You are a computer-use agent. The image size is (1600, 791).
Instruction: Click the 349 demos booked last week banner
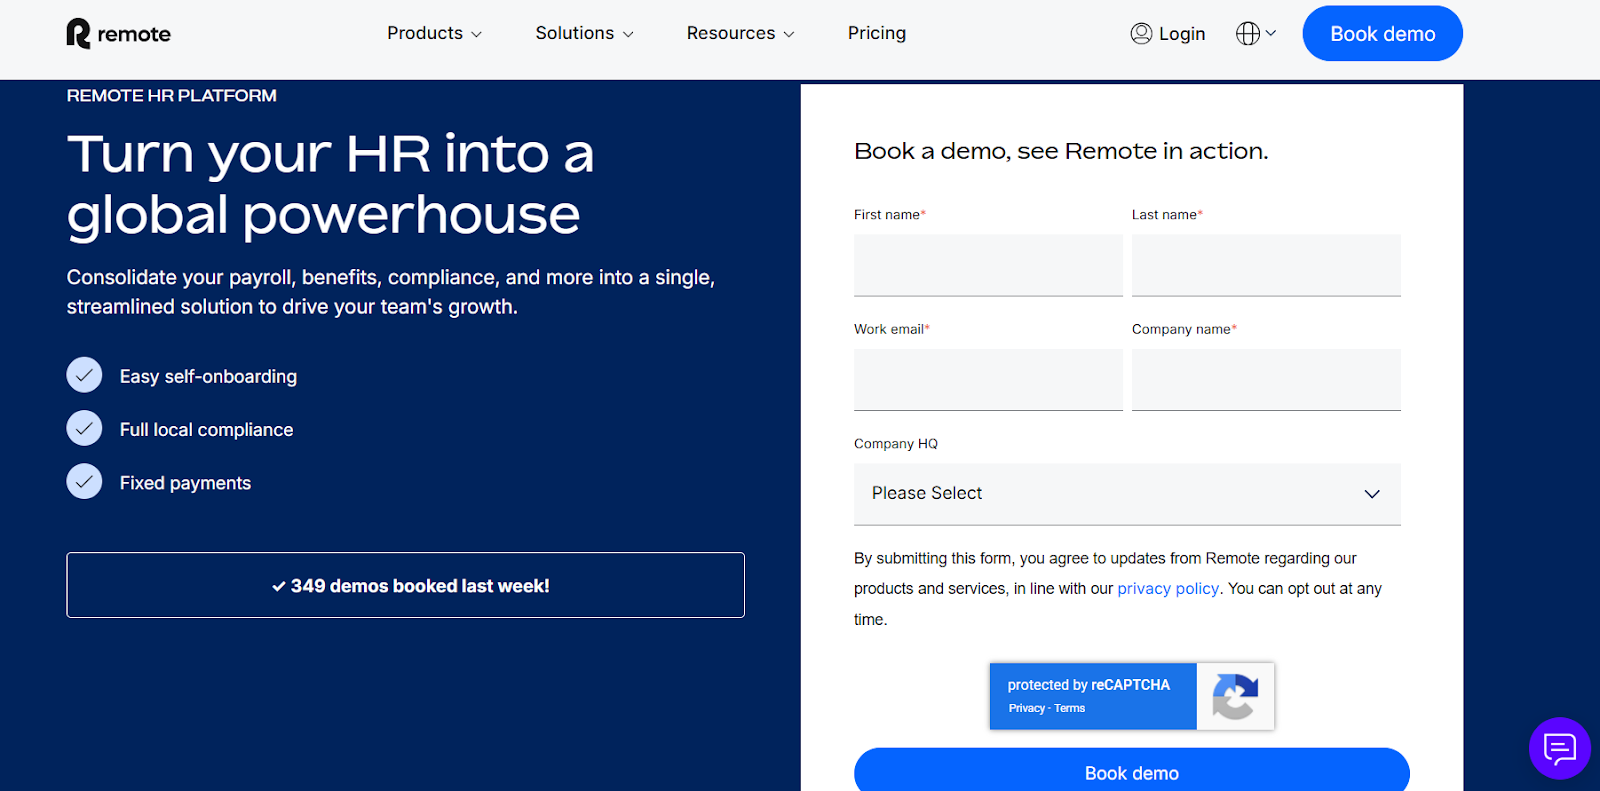coord(405,585)
